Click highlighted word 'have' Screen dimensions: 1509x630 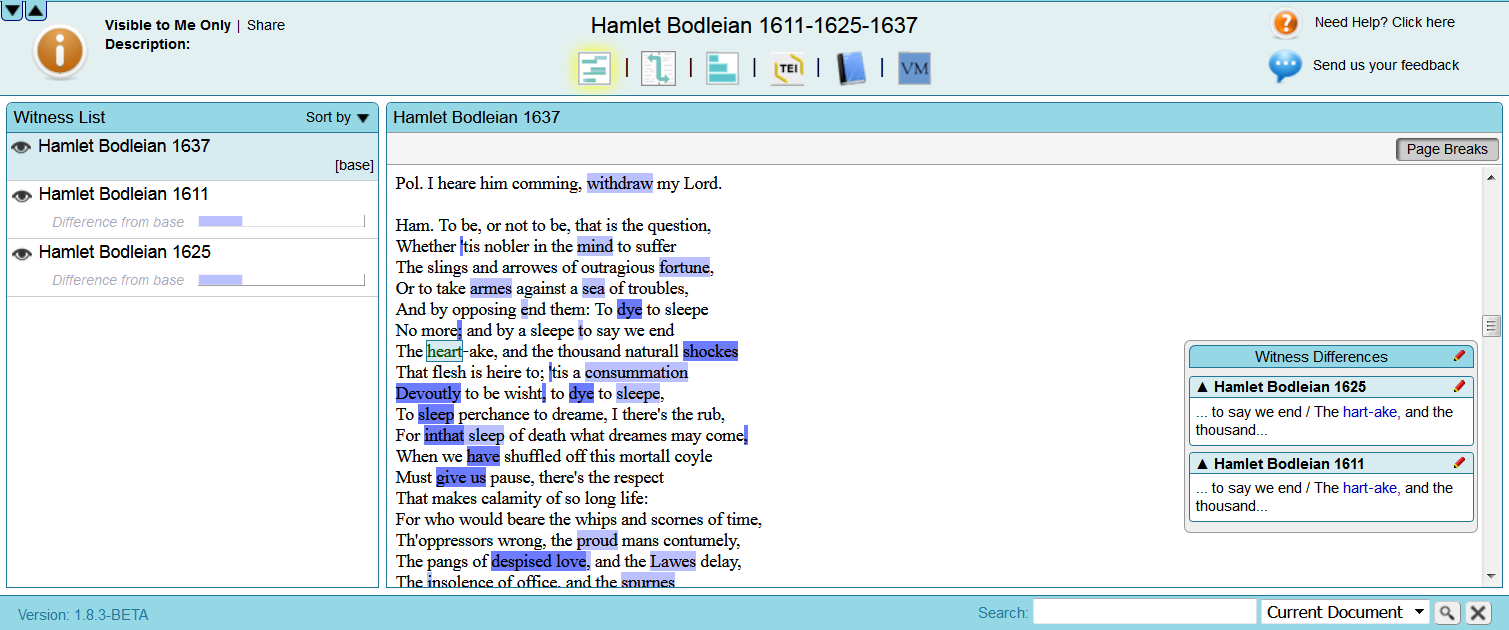pyautogui.click(x=483, y=456)
